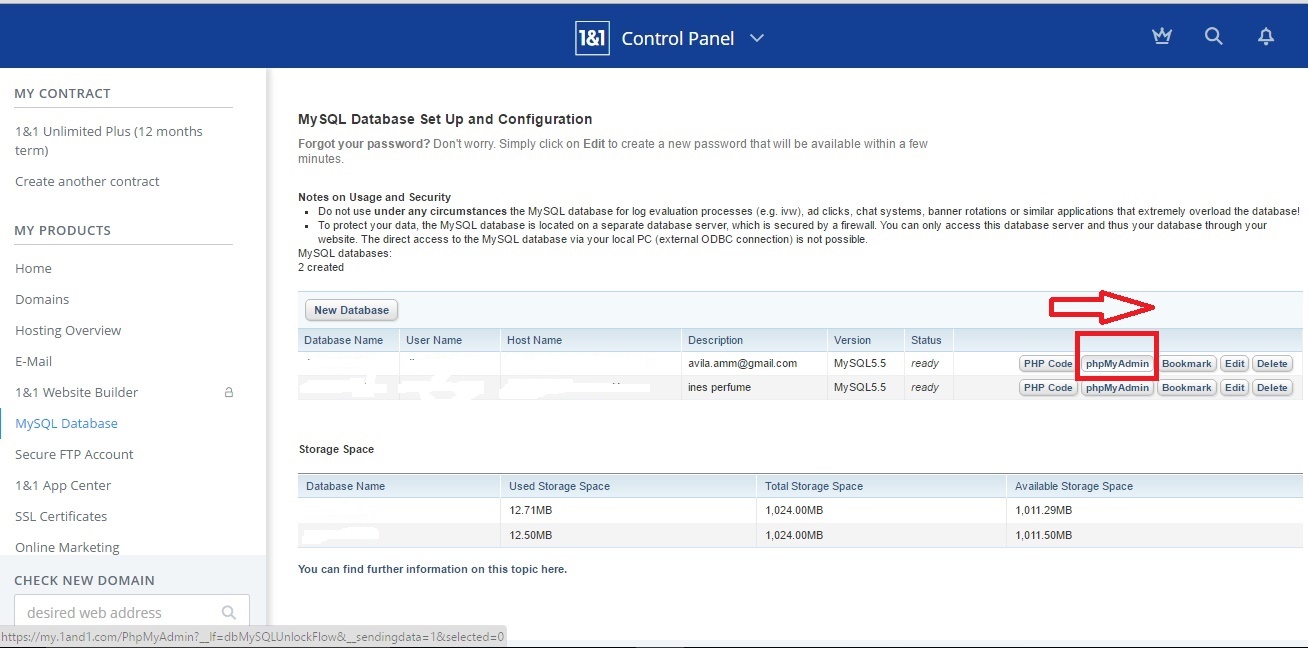Click the Total Storage Space header
This screenshot has width=1308, height=648.
814,486
